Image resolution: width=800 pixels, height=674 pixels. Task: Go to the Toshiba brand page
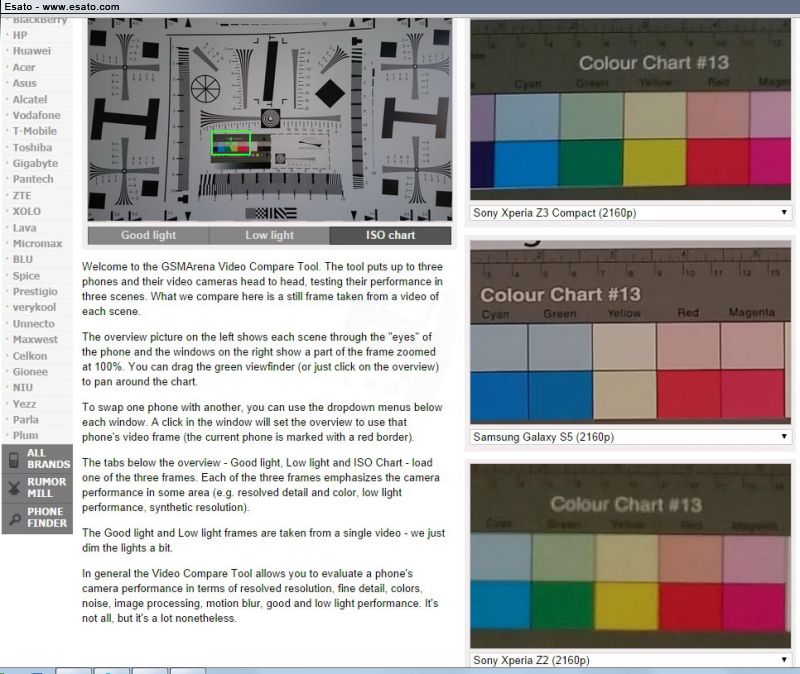pos(32,147)
